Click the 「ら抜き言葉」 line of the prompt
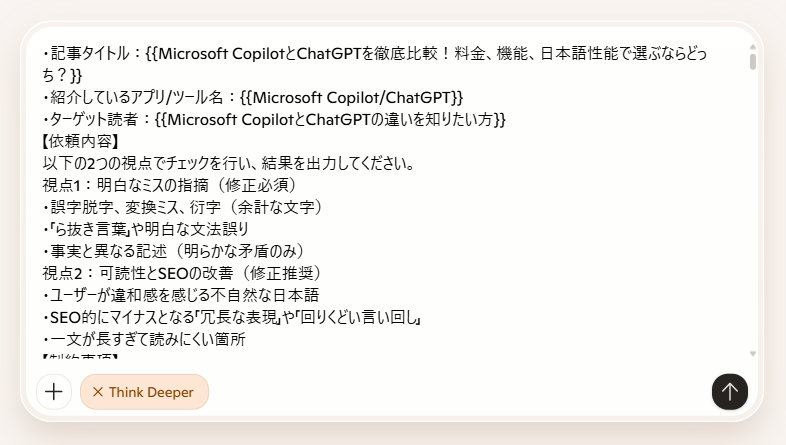Viewport: 786px width, 445px height. (x=146, y=230)
